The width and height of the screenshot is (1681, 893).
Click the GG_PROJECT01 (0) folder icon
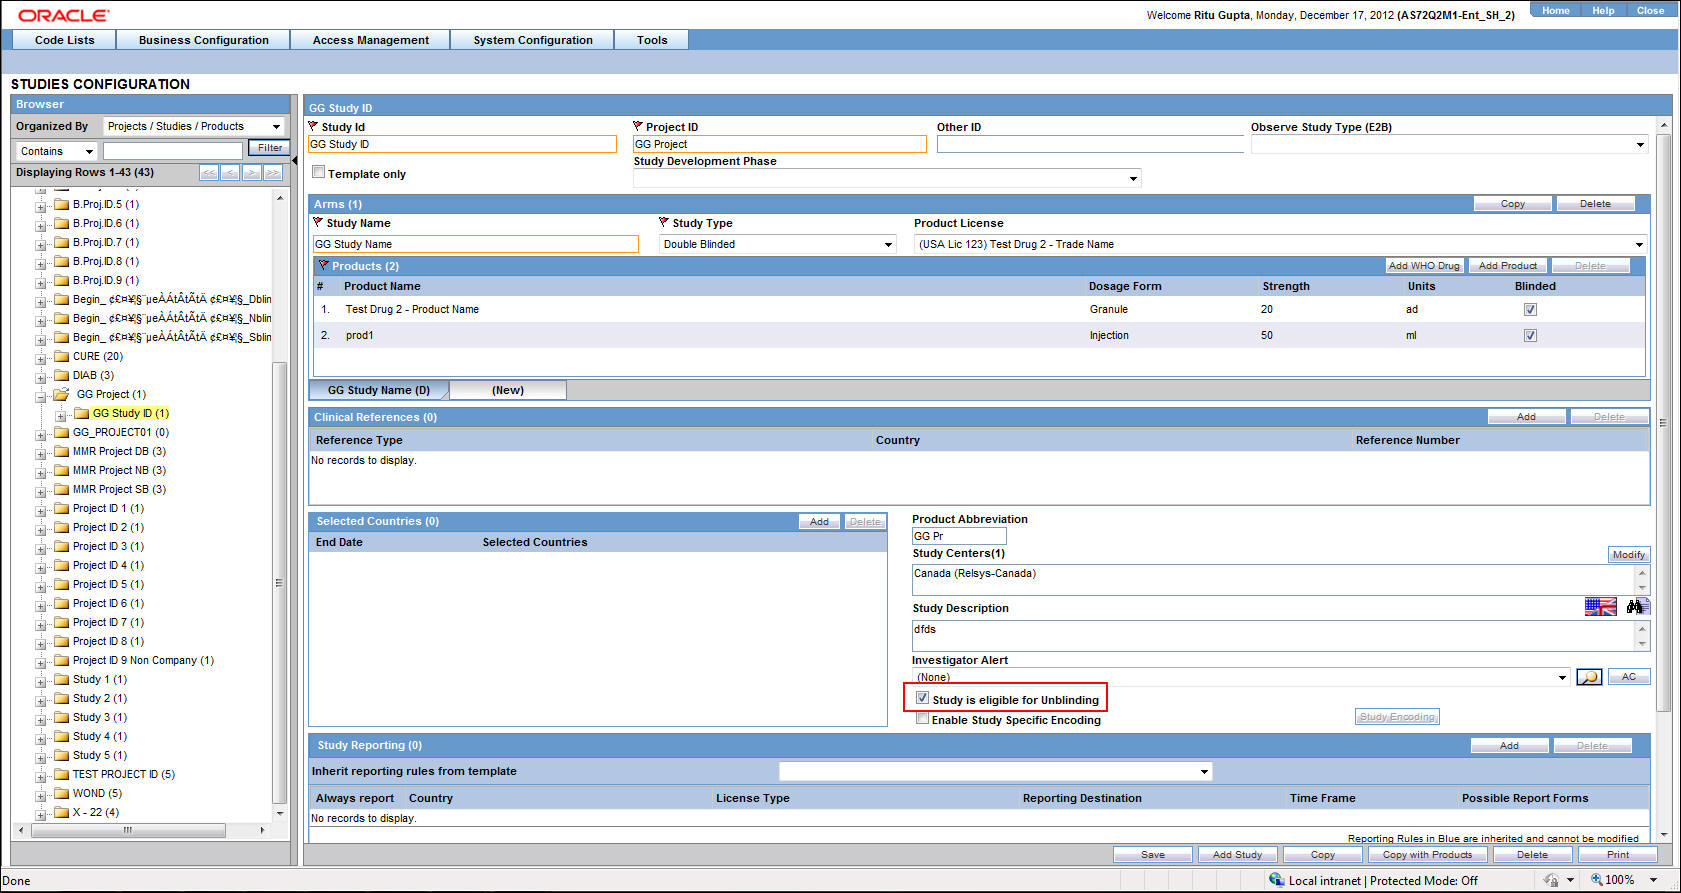[62, 432]
